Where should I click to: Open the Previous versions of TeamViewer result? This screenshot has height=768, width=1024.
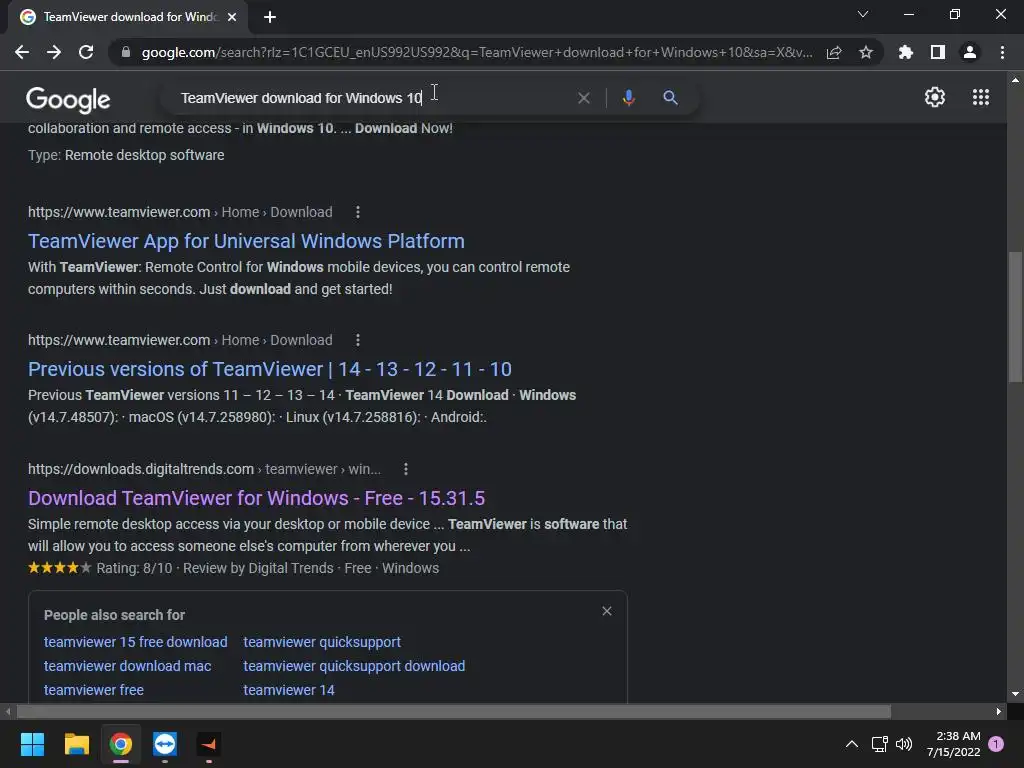[270, 369]
